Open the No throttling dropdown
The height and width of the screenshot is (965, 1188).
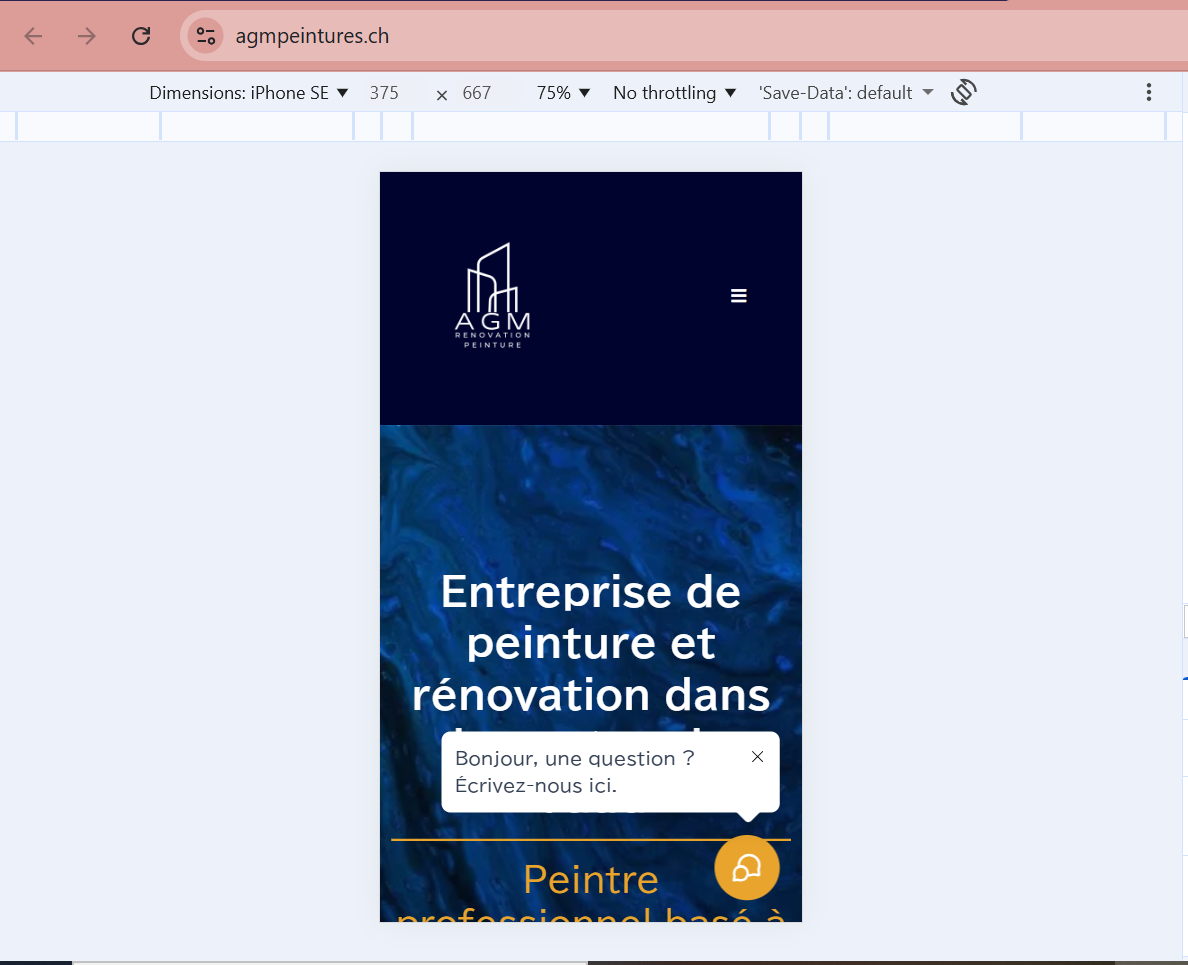pos(674,92)
